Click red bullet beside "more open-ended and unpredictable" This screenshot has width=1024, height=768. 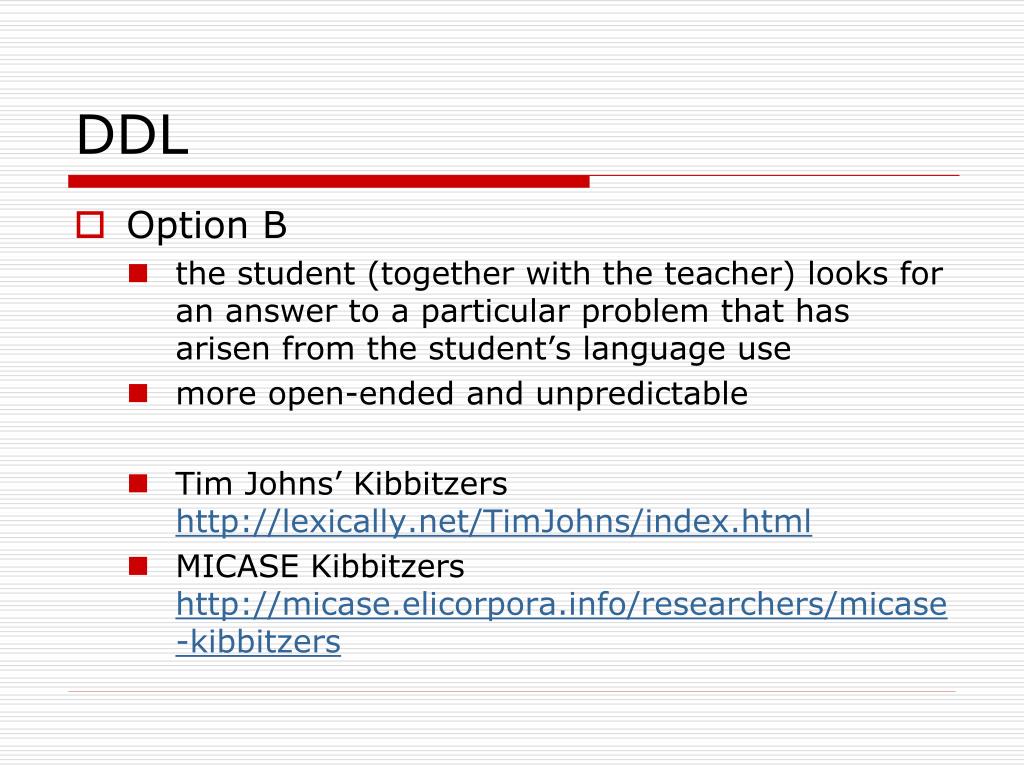138,393
